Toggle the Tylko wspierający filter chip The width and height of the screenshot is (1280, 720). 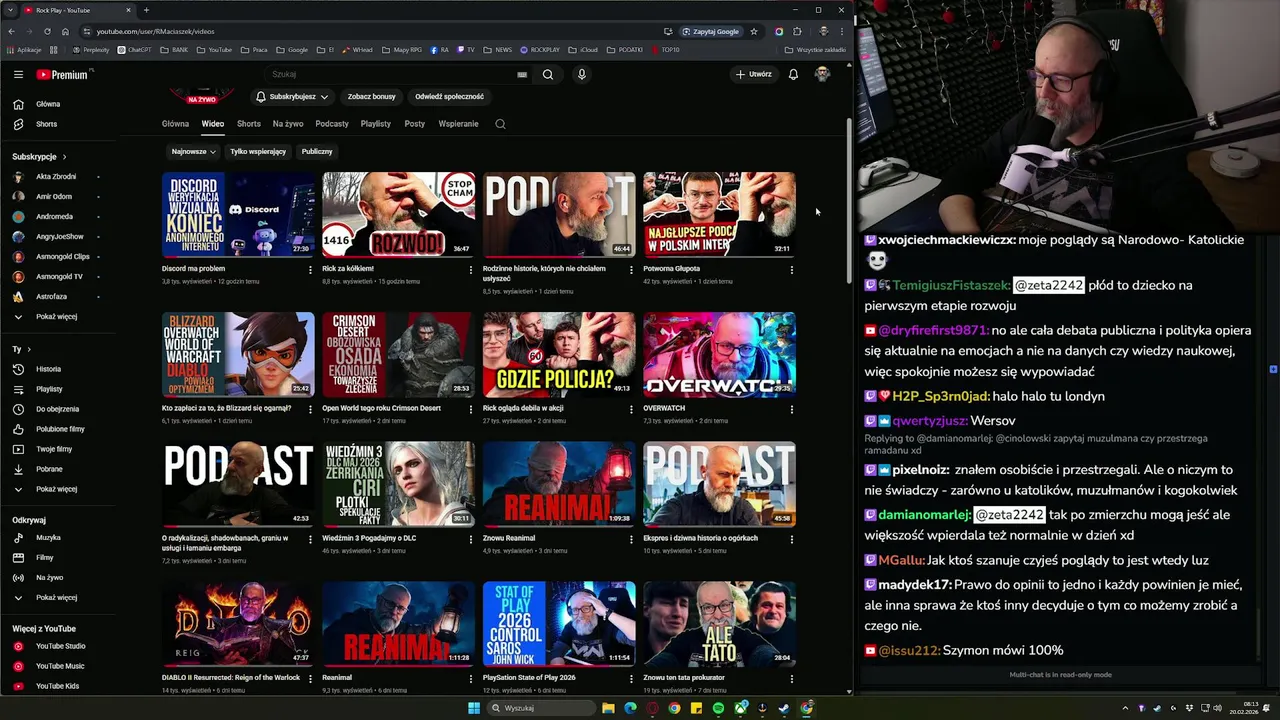258,151
